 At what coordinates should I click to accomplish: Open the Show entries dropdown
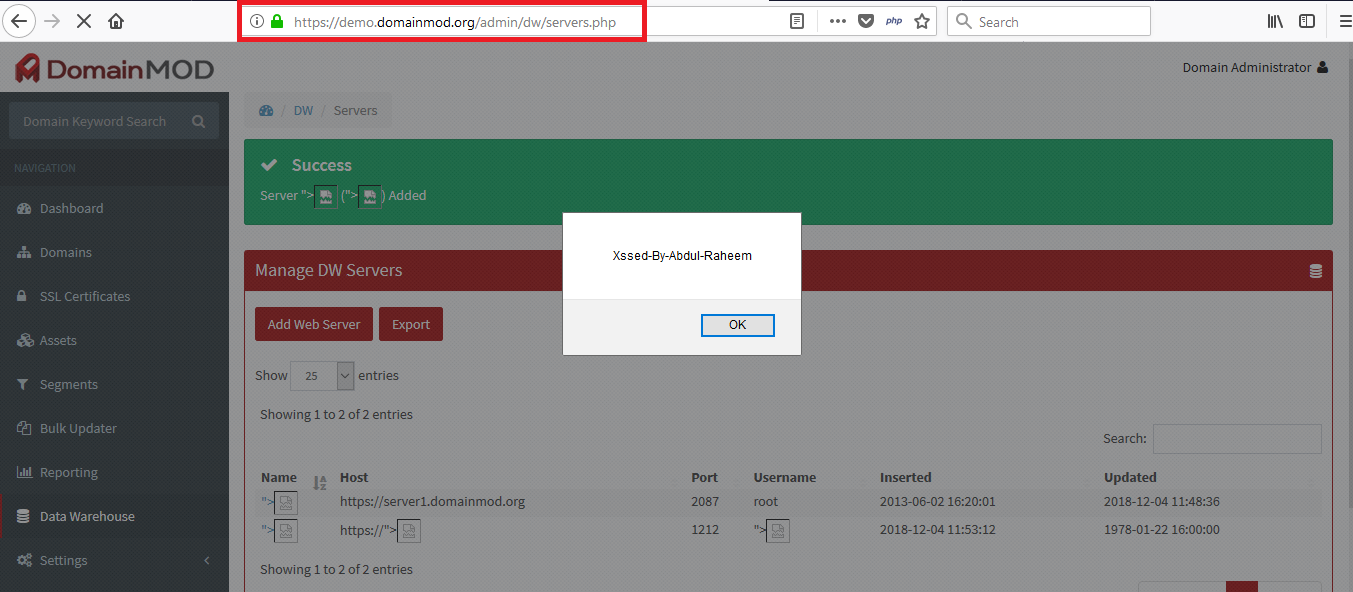point(321,375)
